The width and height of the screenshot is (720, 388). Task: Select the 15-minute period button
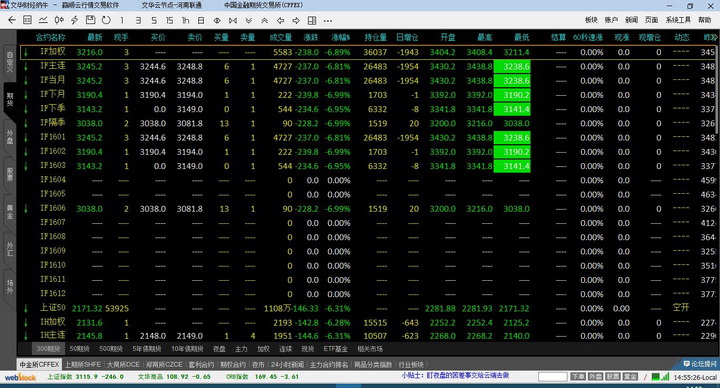(169, 20)
